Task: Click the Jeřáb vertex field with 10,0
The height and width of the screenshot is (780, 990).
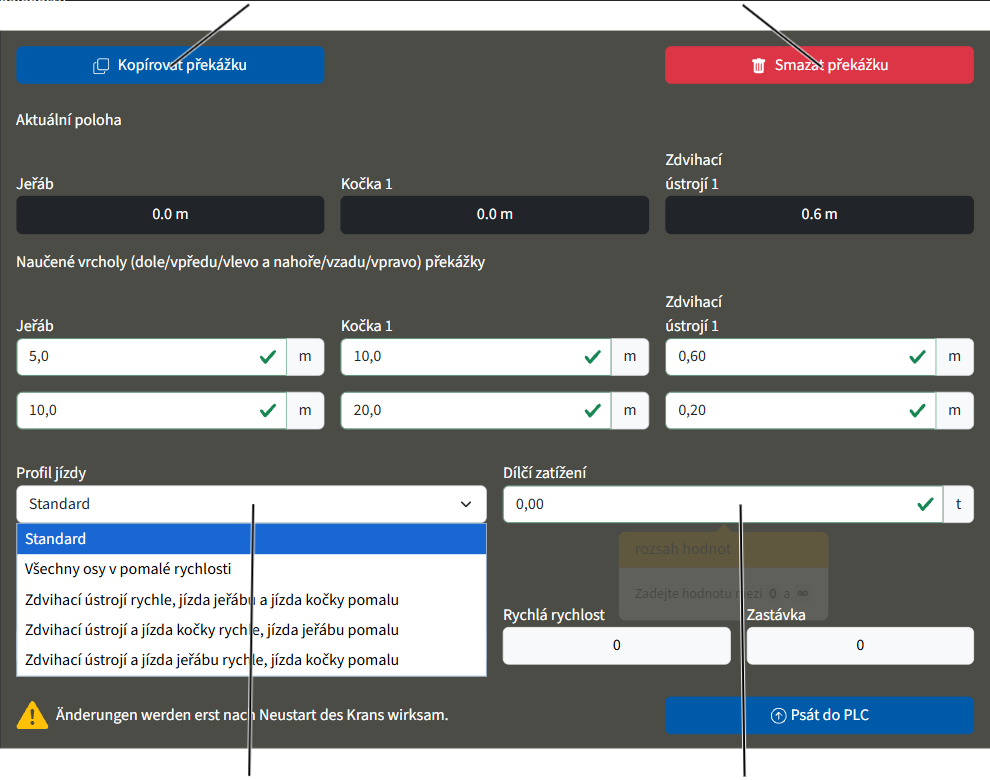Action: (152, 411)
